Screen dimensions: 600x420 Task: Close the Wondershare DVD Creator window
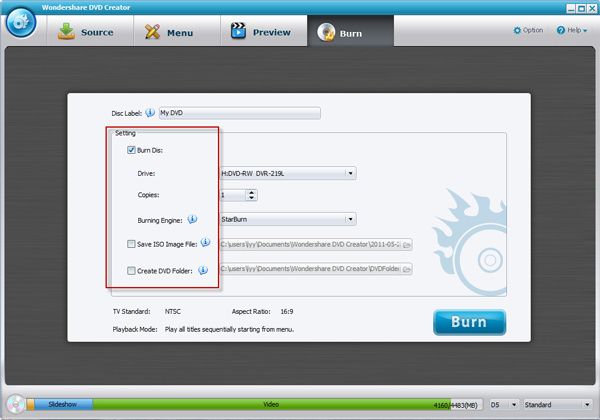click(592, 8)
